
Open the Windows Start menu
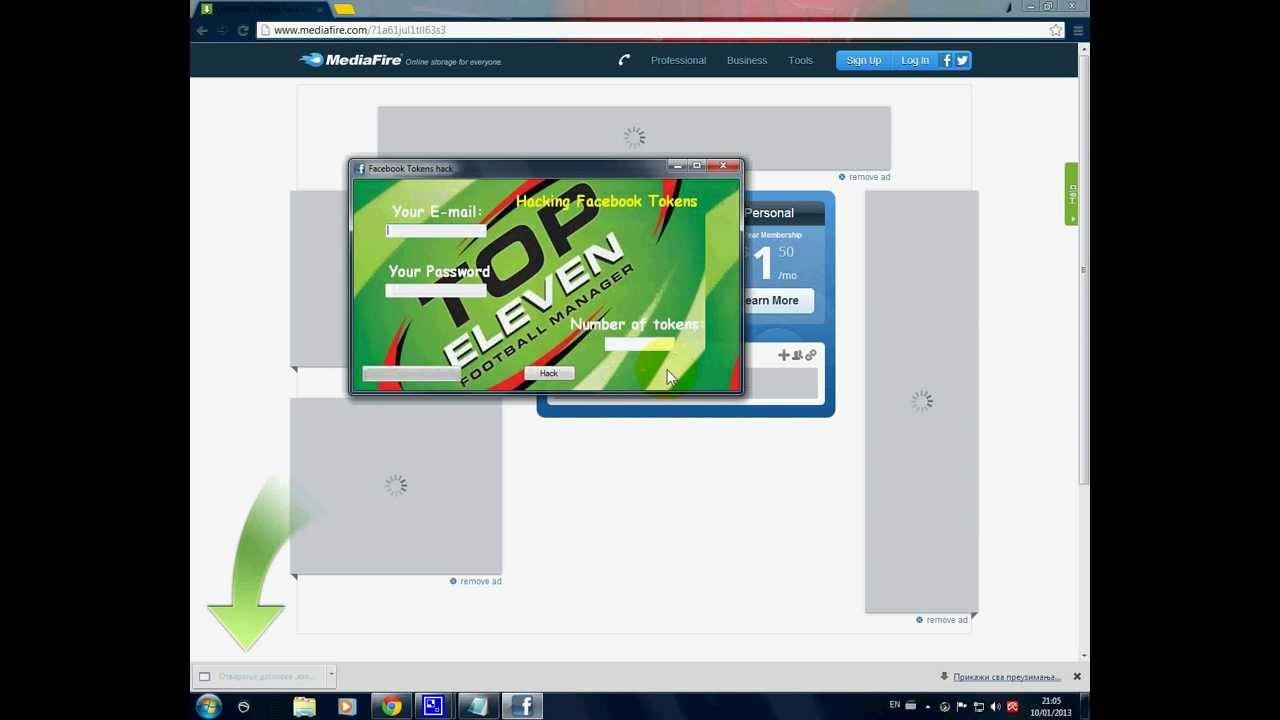[208, 706]
